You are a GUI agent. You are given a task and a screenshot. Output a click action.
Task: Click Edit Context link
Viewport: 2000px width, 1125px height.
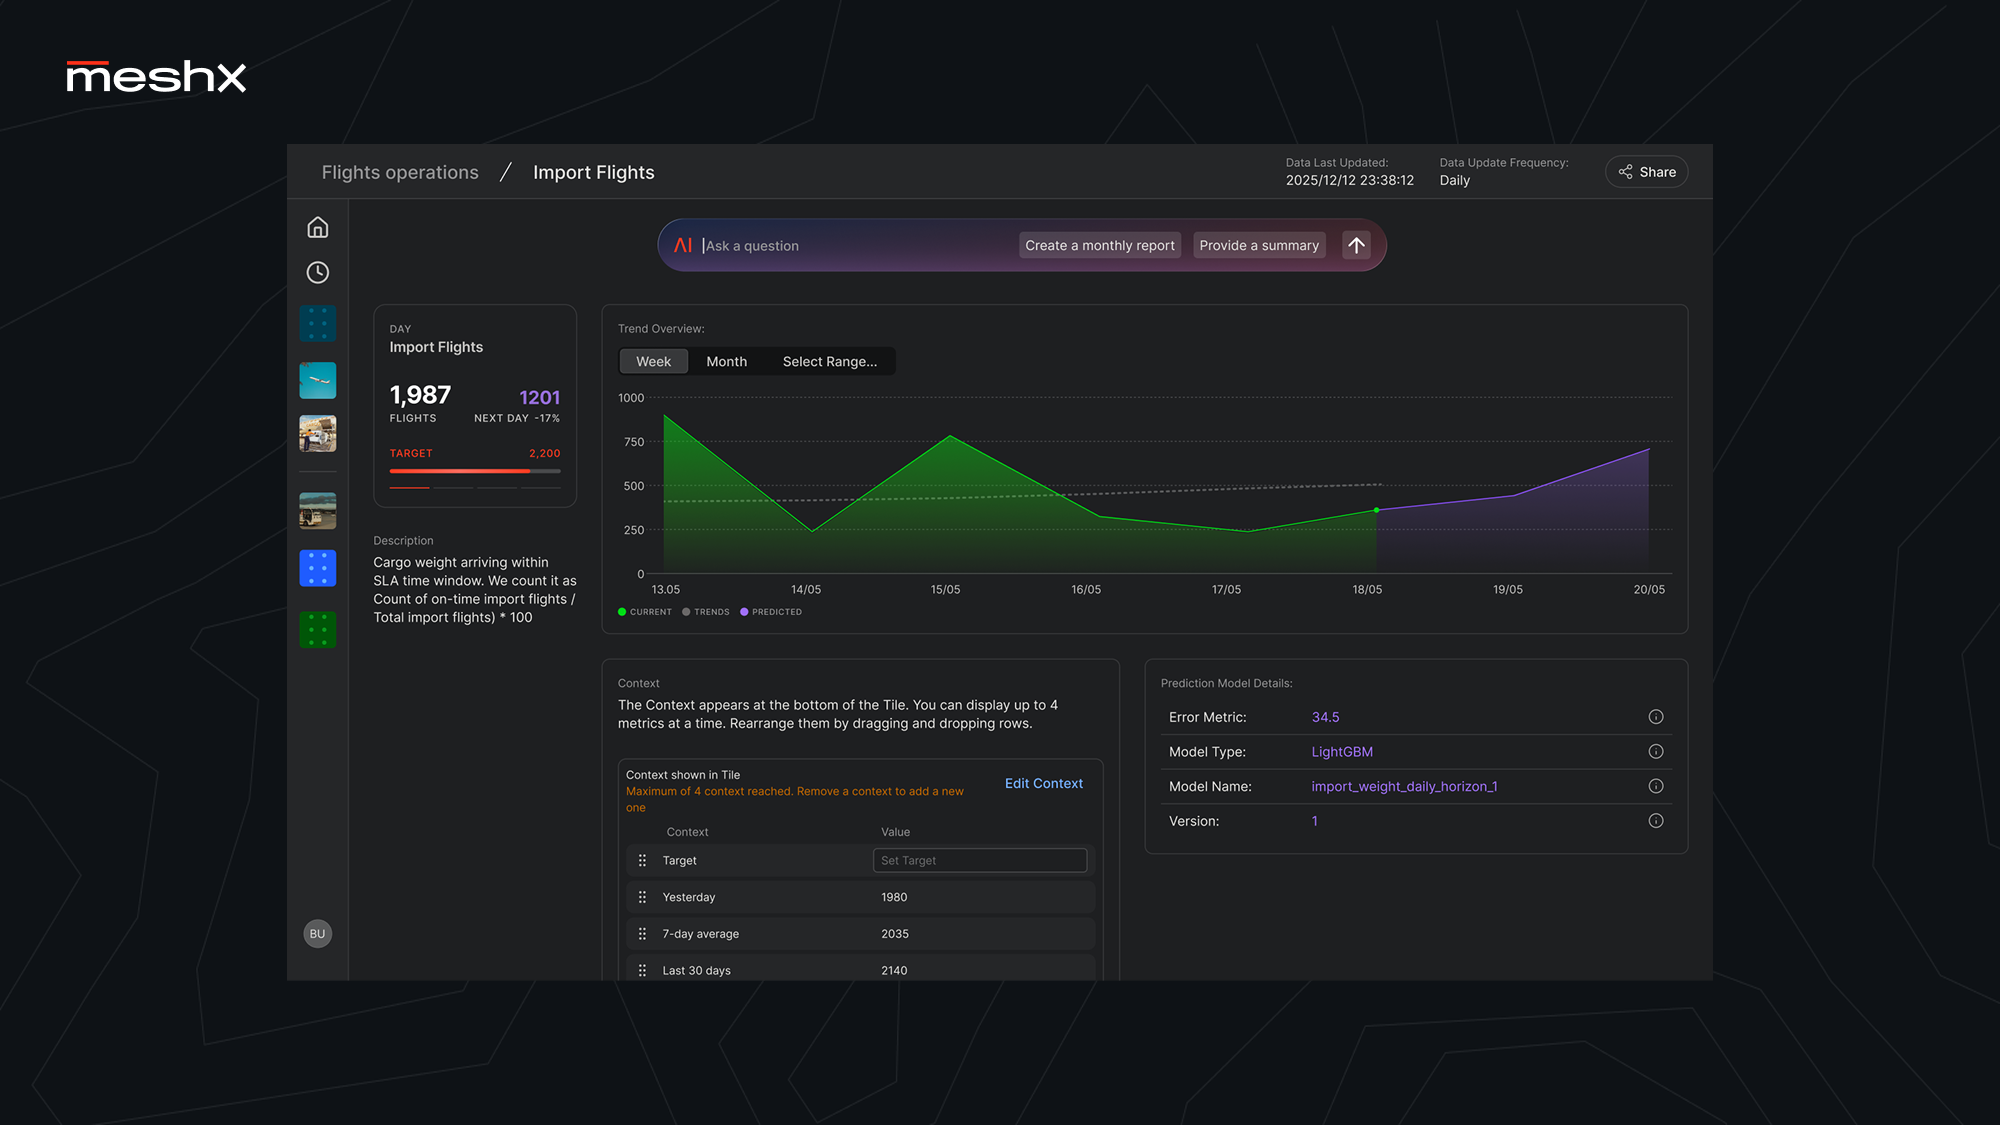click(1043, 783)
